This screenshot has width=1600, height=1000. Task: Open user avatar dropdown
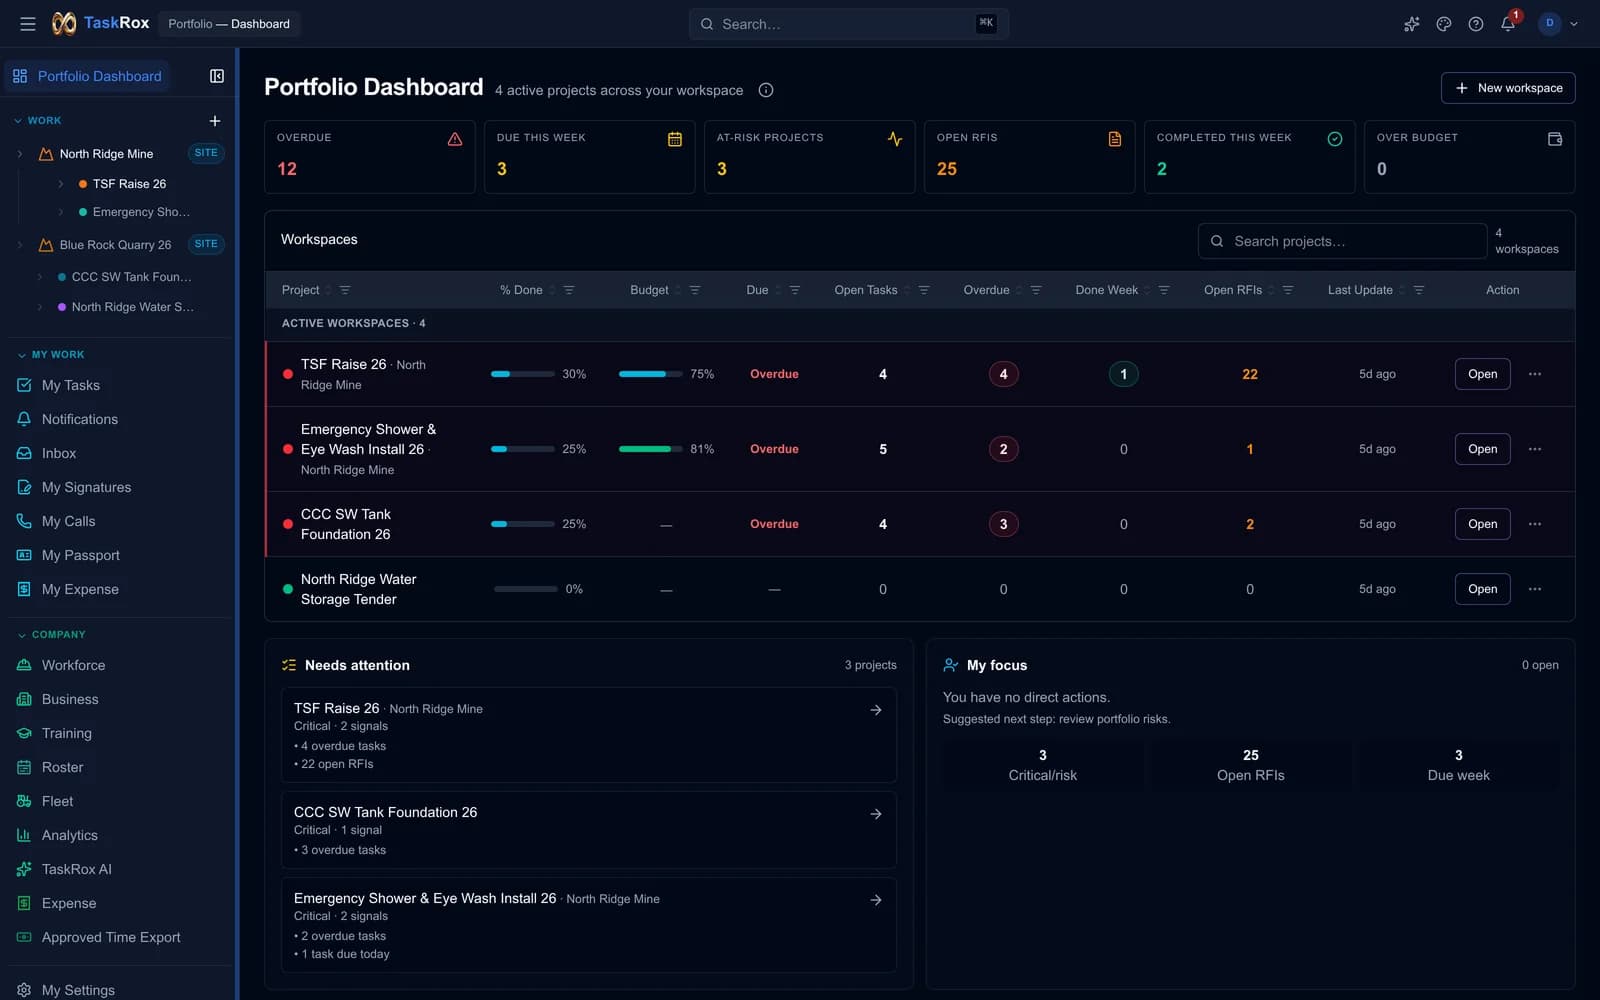(x=1558, y=24)
